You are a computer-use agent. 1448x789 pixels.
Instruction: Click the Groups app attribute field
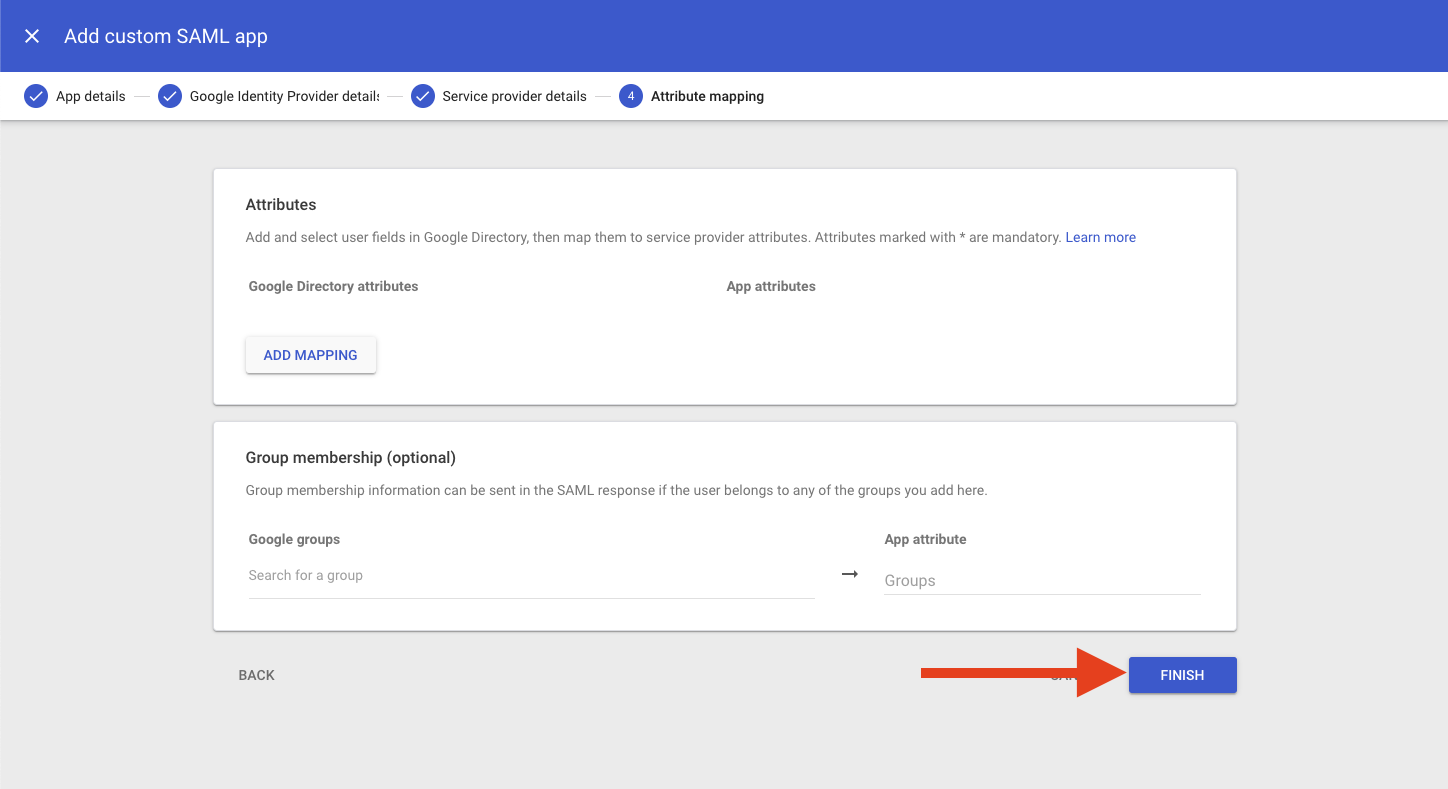click(1041, 581)
